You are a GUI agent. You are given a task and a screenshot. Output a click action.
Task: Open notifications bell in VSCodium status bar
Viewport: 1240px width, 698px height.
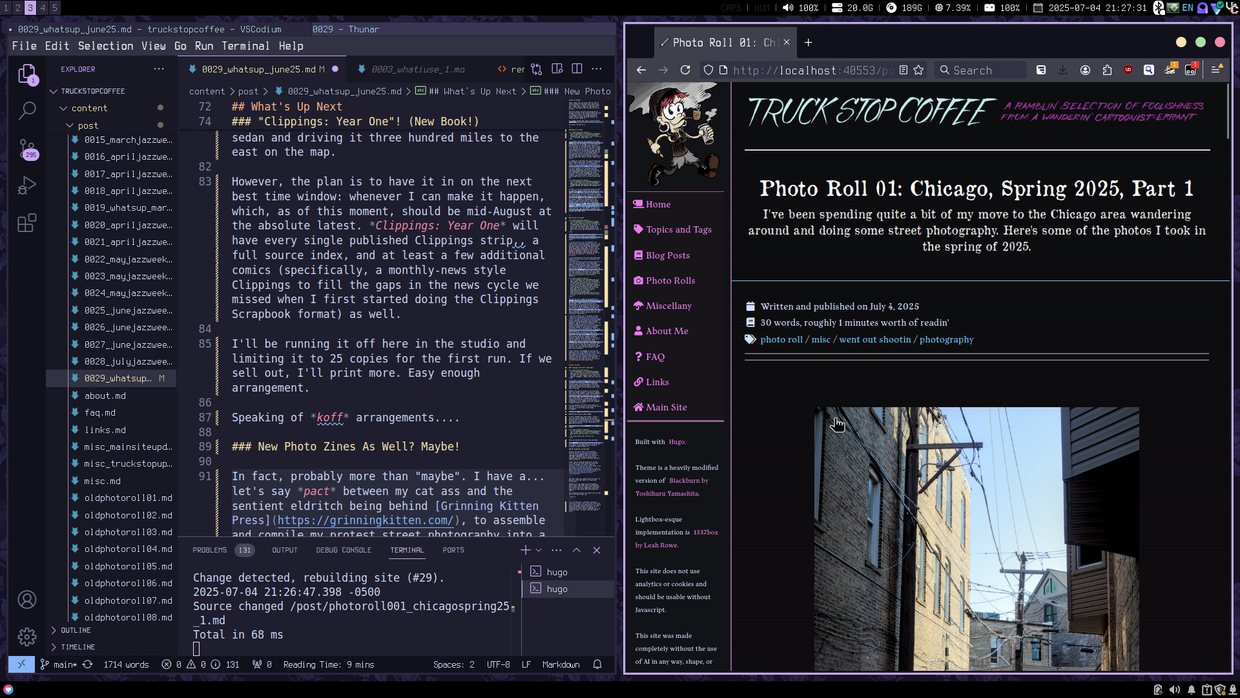coord(598,664)
